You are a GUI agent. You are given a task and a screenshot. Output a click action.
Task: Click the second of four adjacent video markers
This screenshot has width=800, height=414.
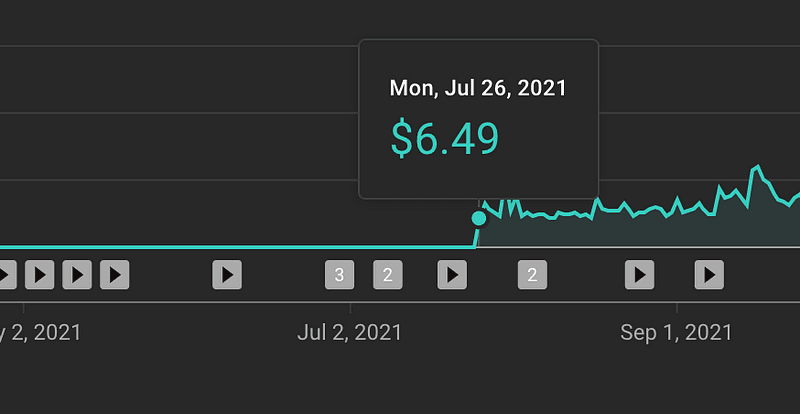(x=40, y=275)
